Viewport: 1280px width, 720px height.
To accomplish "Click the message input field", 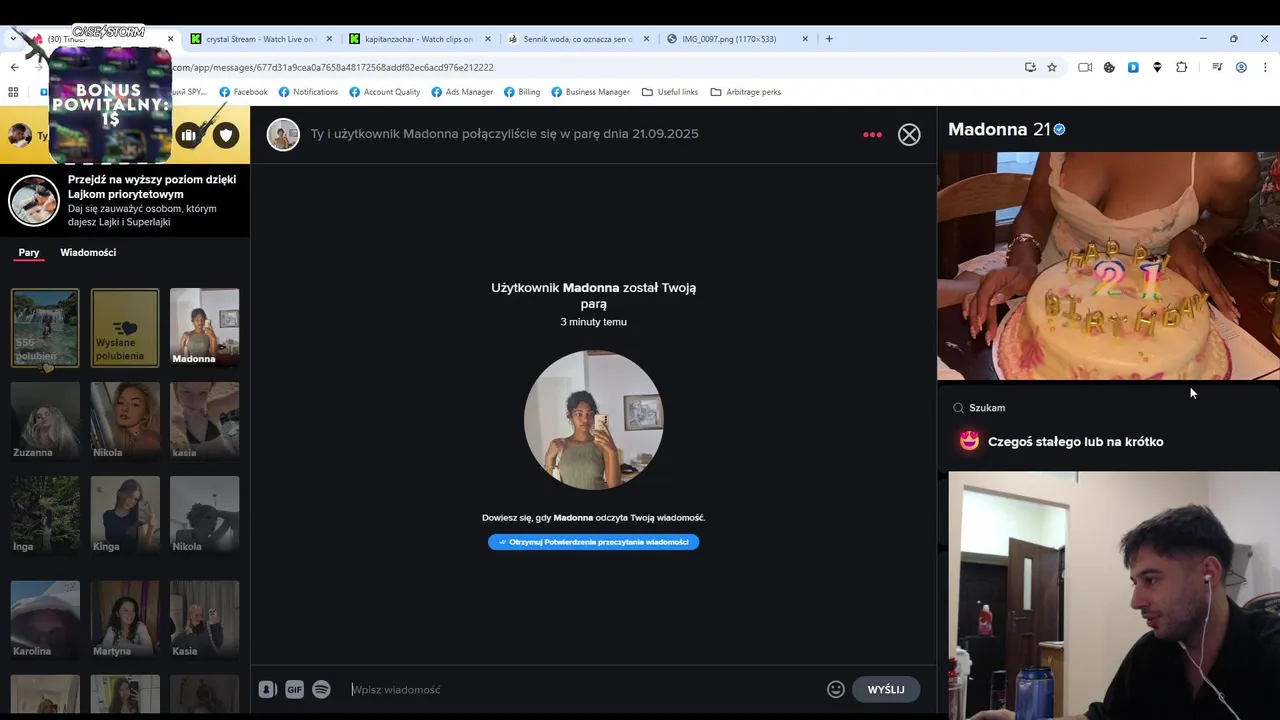I will pos(585,689).
